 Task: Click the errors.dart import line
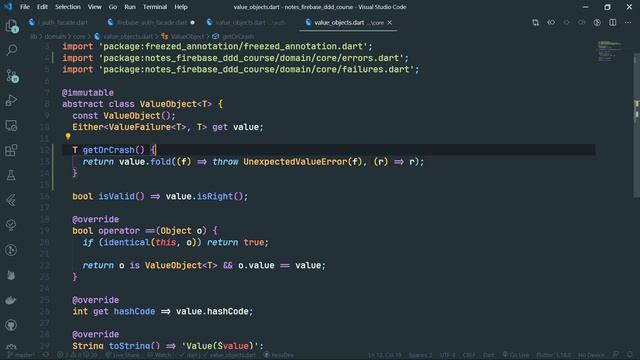[235, 58]
